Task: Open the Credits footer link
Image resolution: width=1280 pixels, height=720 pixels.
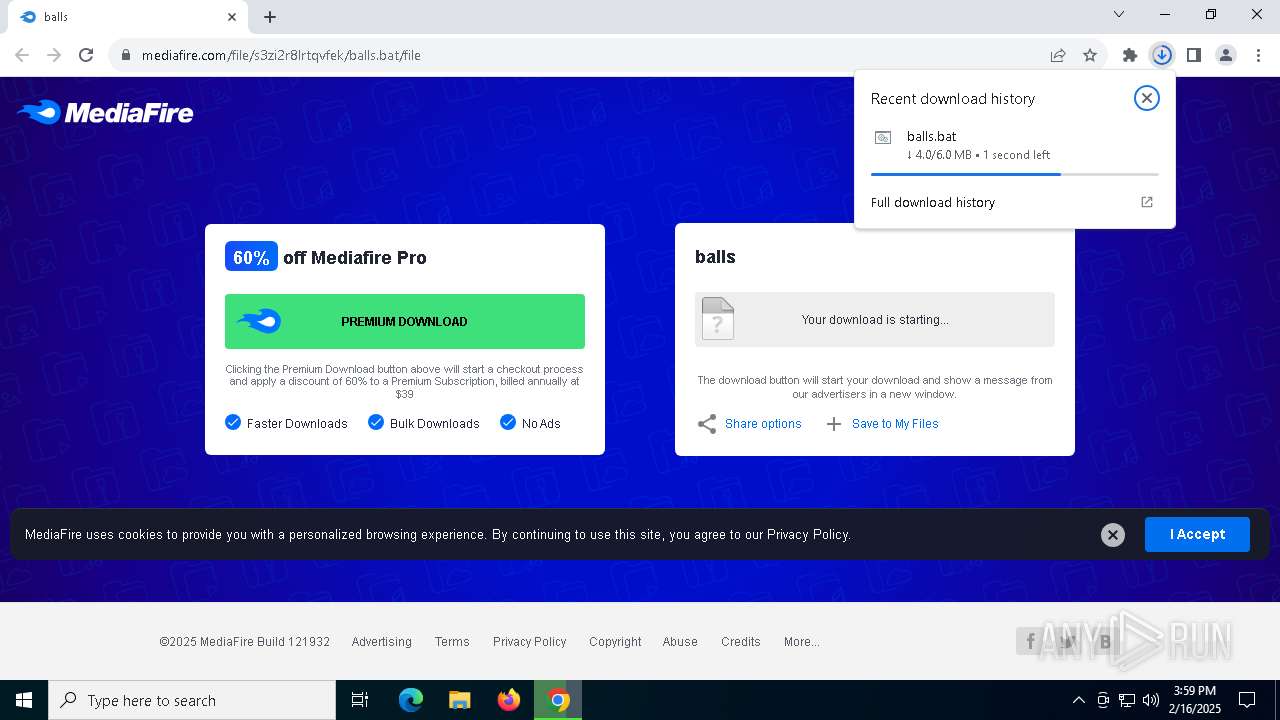Action: pos(741,642)
